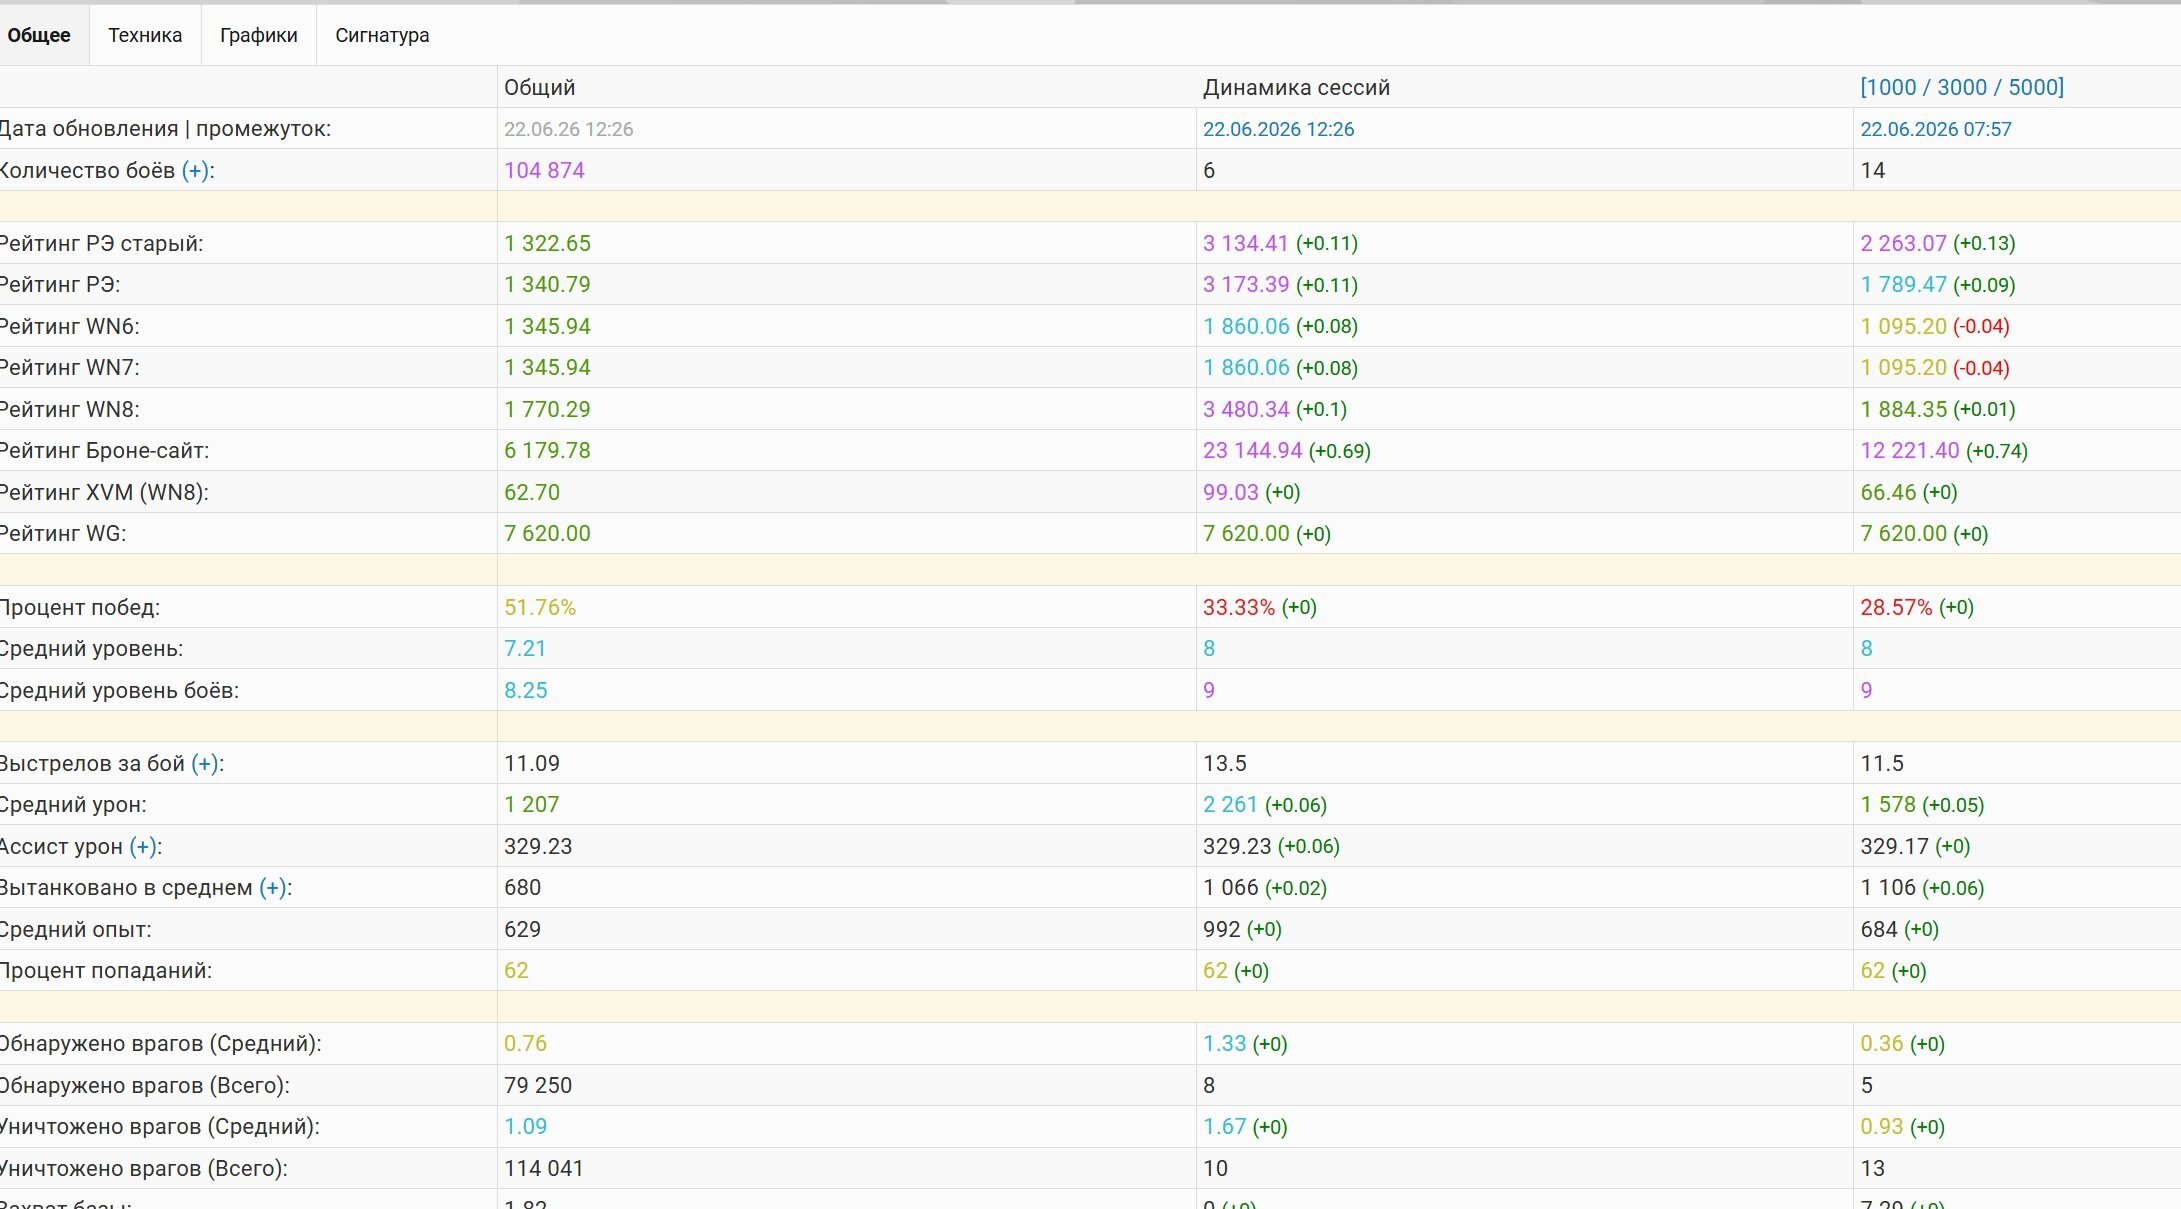Select the XVM rating value 62.70
The height and width of the screenshot is (1209, 2181).
coord(532,493)
